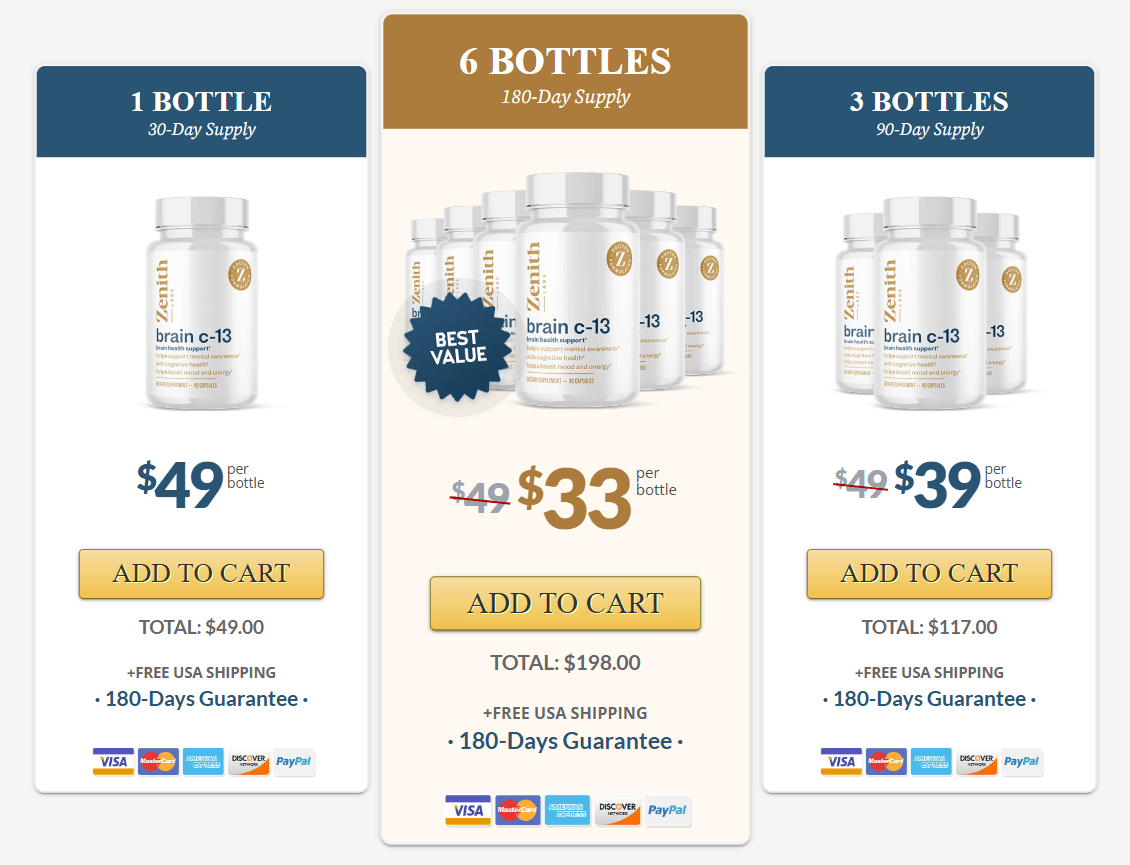
Task: Add the 6 Bottles supply to cart
Action: [565, 603]
